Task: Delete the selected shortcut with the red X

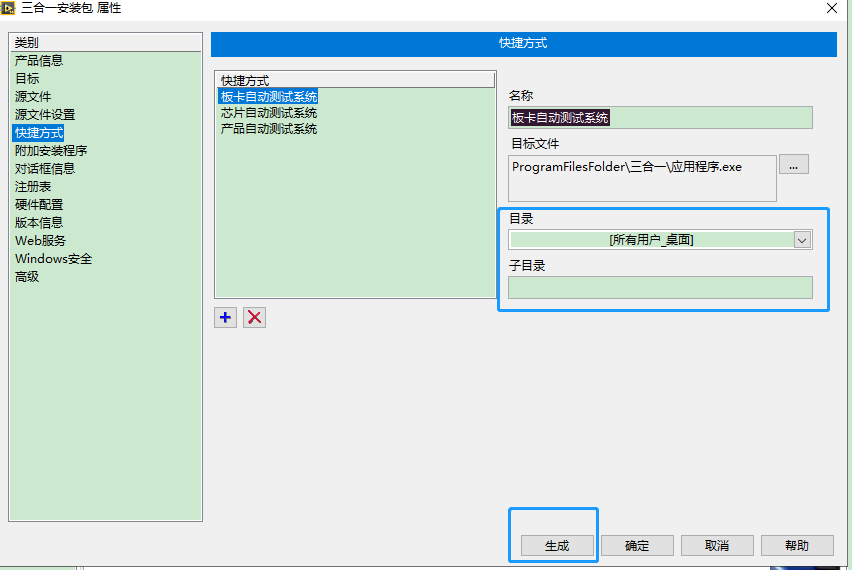Action: pos(254,317)
